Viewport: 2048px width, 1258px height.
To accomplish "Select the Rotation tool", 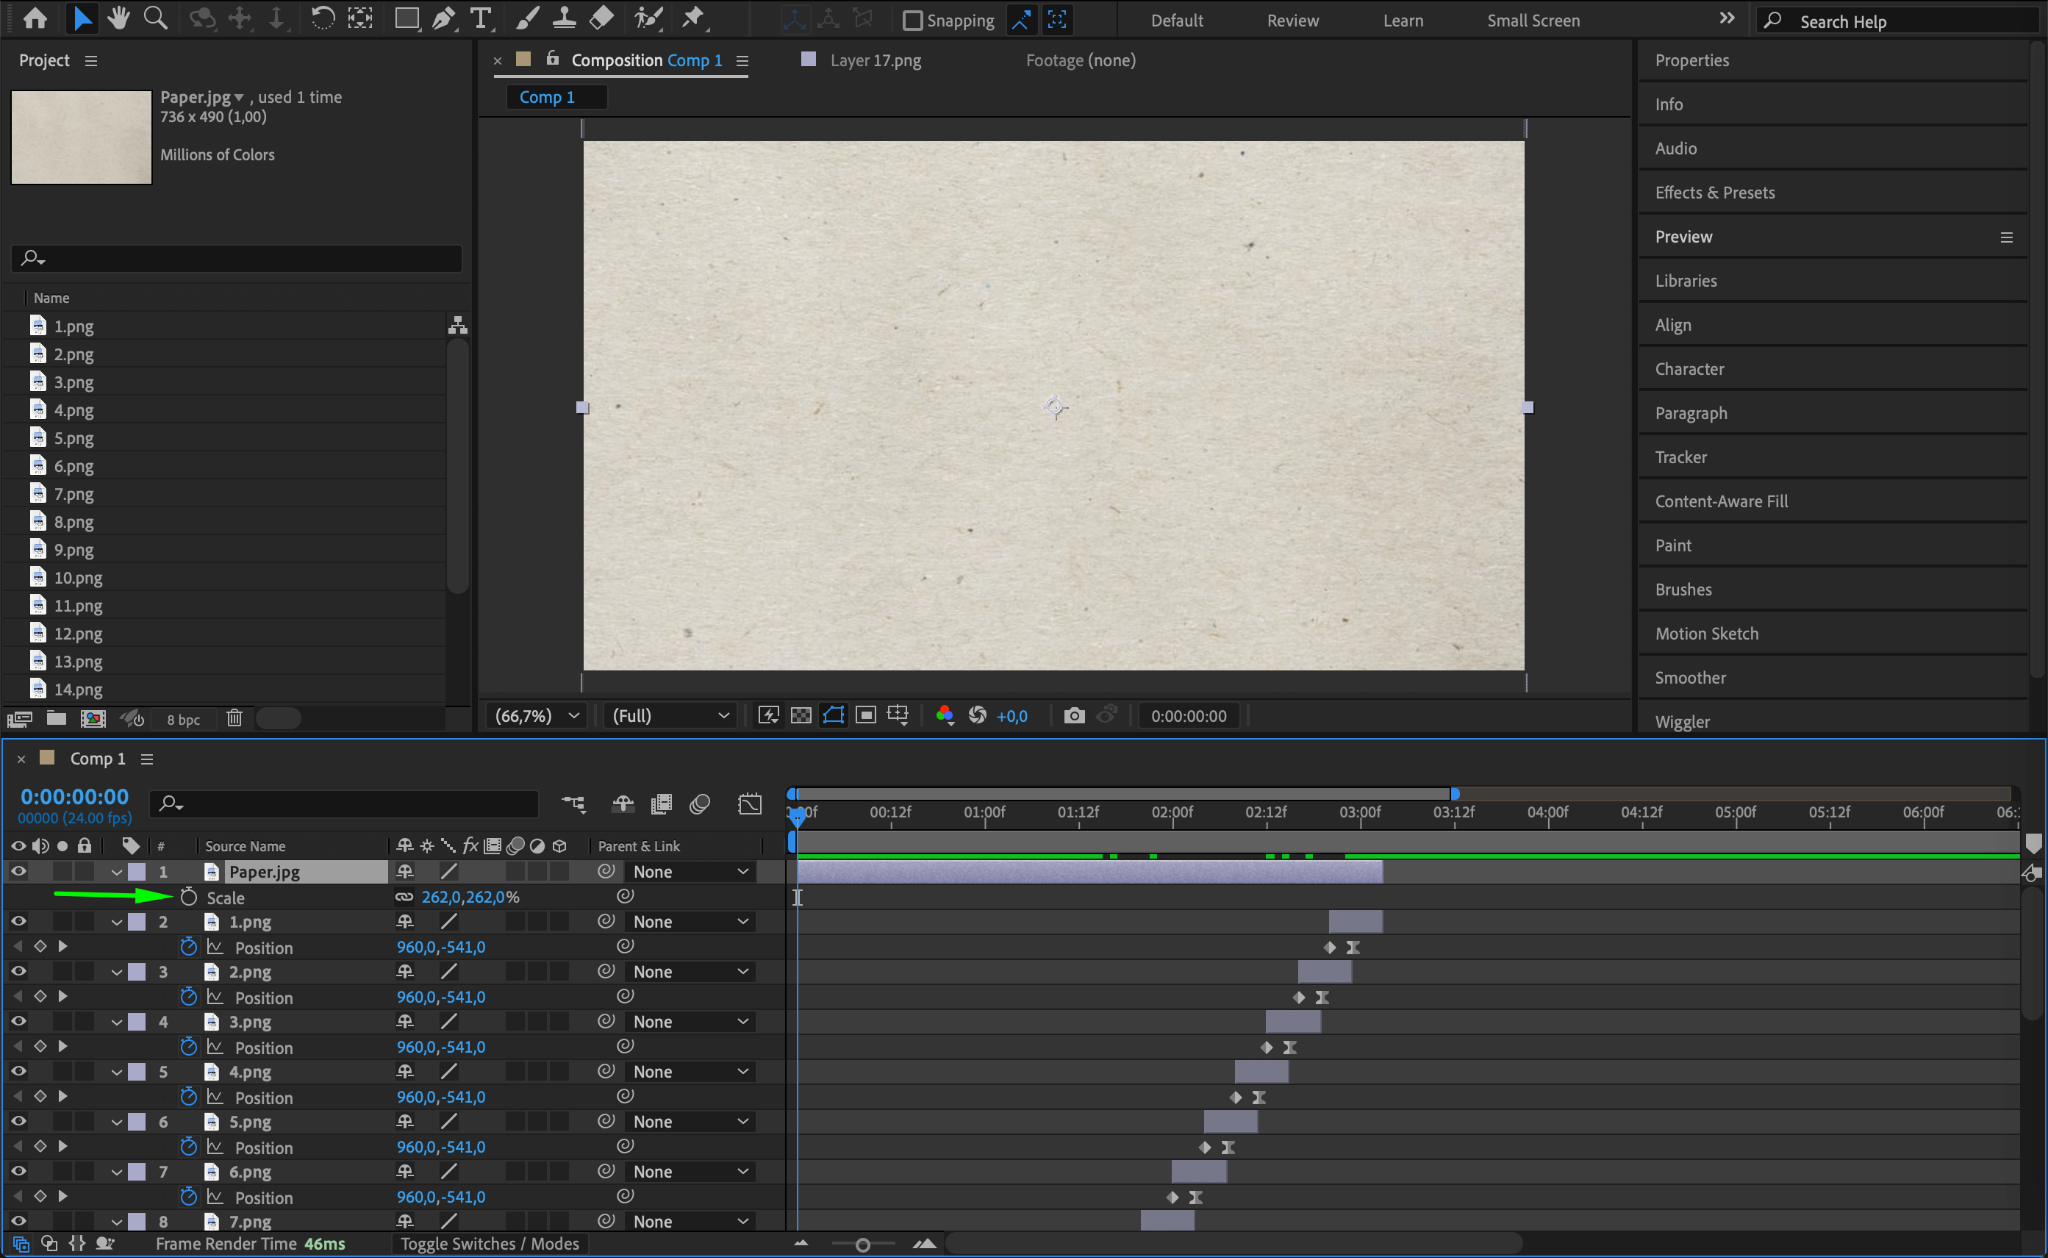I will [x=322, y=18].
